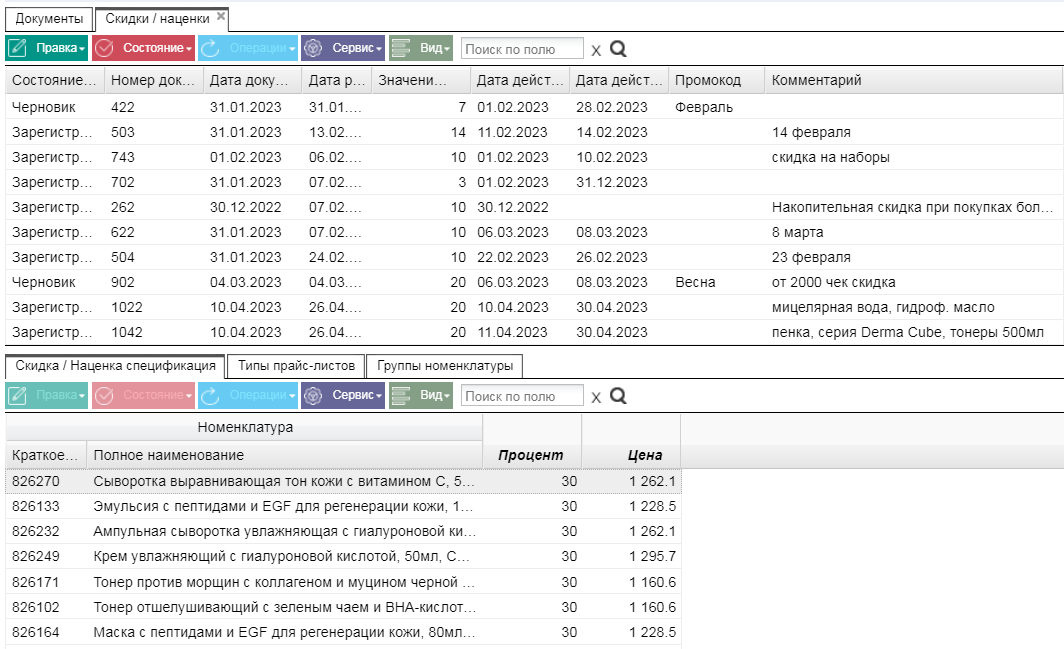
Task: Open the lower Сервис dropdown menu
Action: (343, 395)
